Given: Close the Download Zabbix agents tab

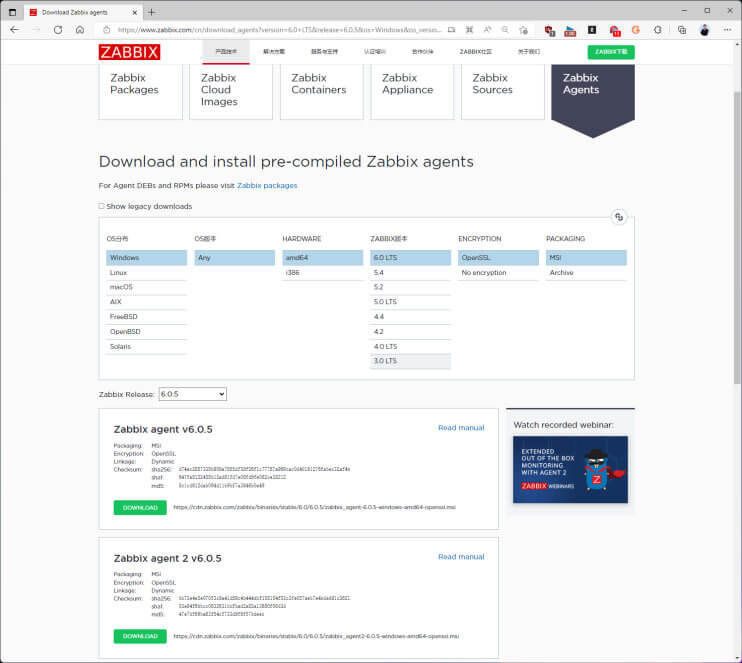Looking at the screenshot, I should 134,13.
